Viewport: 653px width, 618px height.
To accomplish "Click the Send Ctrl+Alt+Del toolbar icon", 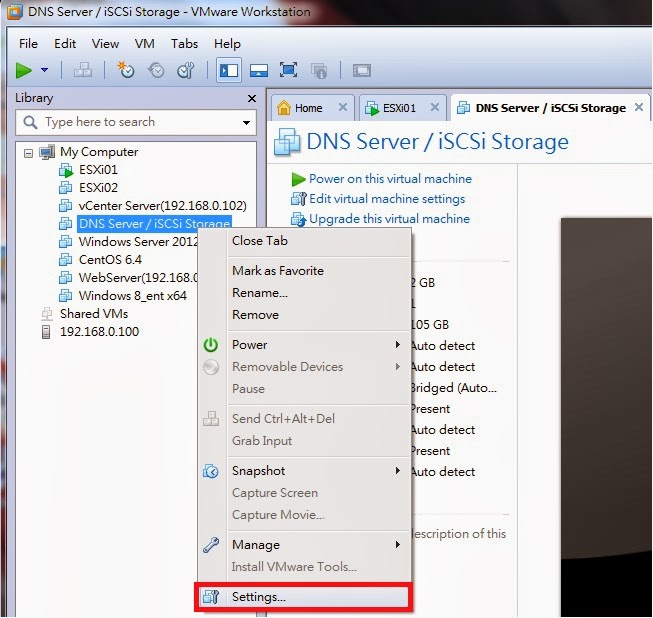I will [83, 70].
